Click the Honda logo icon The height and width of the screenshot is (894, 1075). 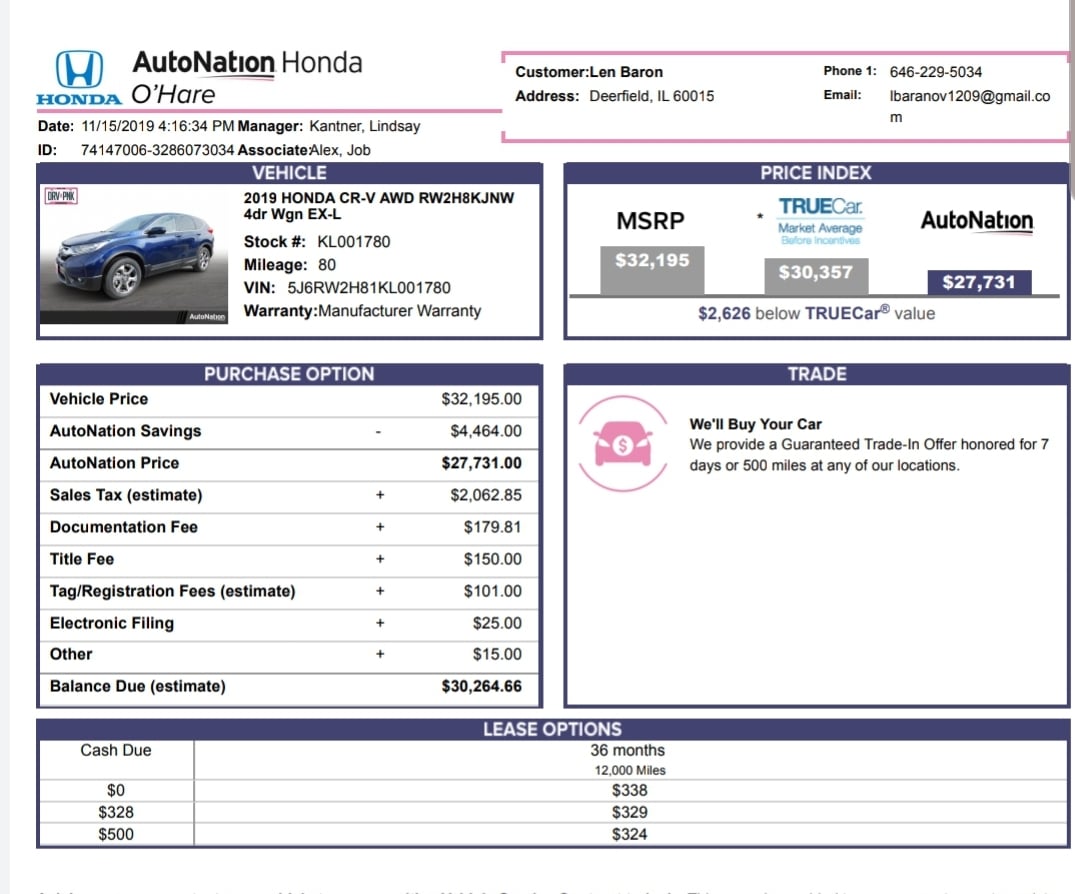pos(79,77)
